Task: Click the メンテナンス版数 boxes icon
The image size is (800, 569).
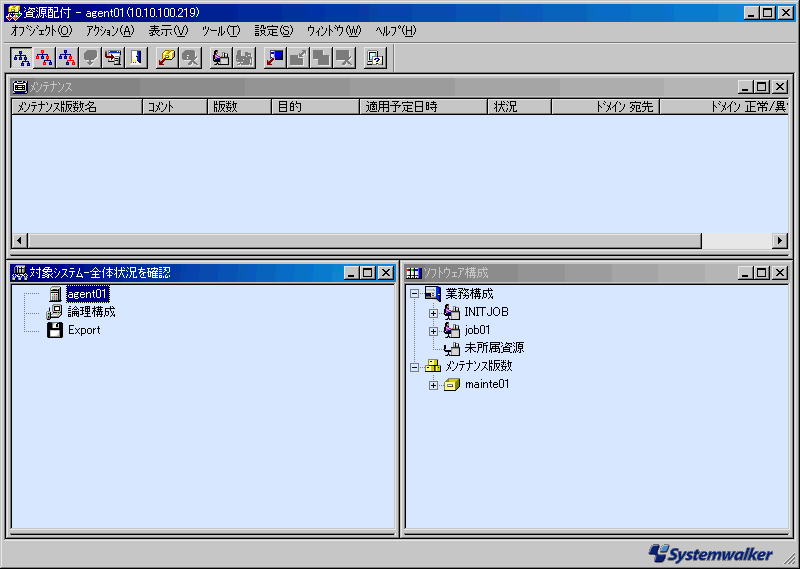Action: [433, 366]
